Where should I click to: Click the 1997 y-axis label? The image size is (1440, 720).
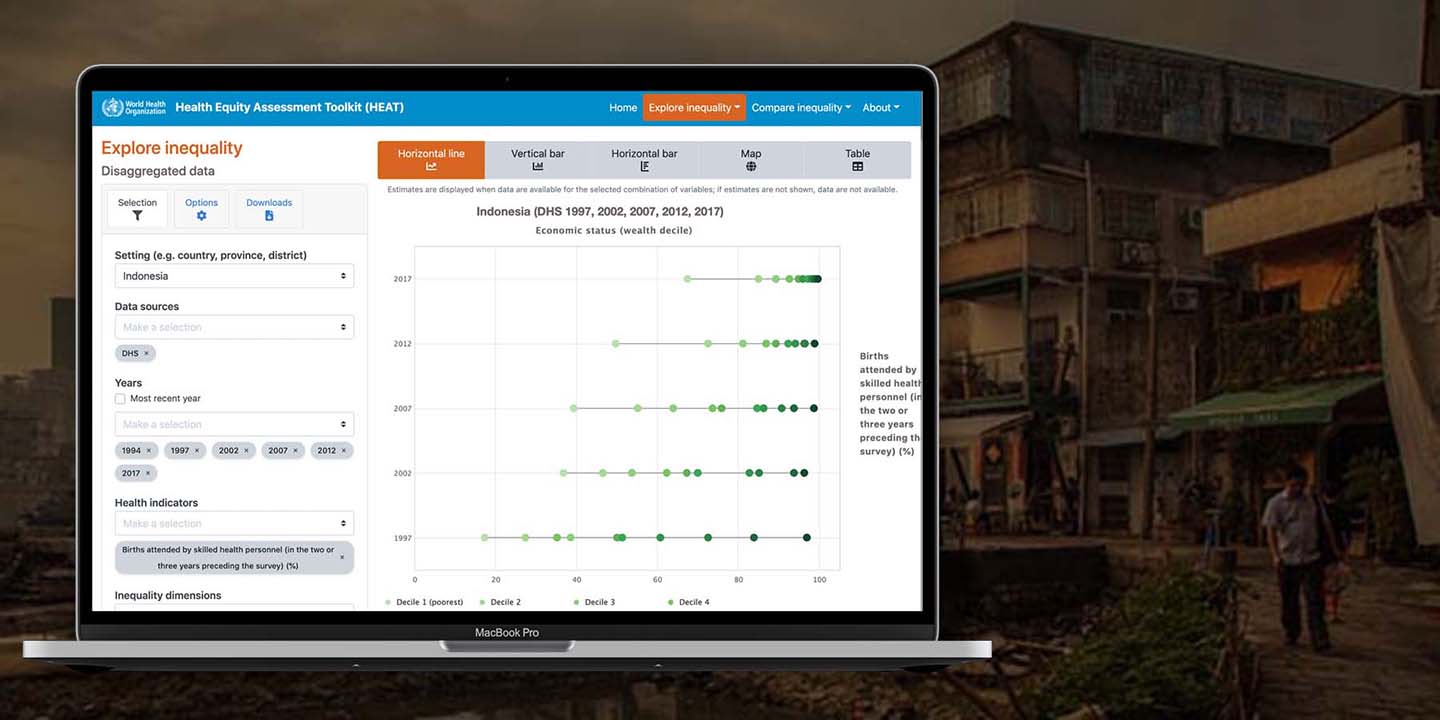pyautogui.click(x=402, y=538)
